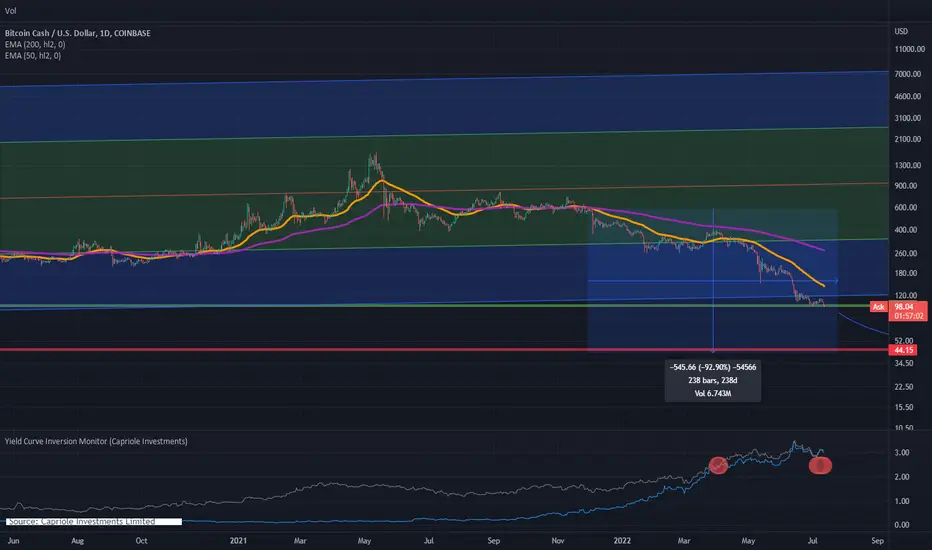Click the red circle marker on yield curve near July 2022

point(820,465)
